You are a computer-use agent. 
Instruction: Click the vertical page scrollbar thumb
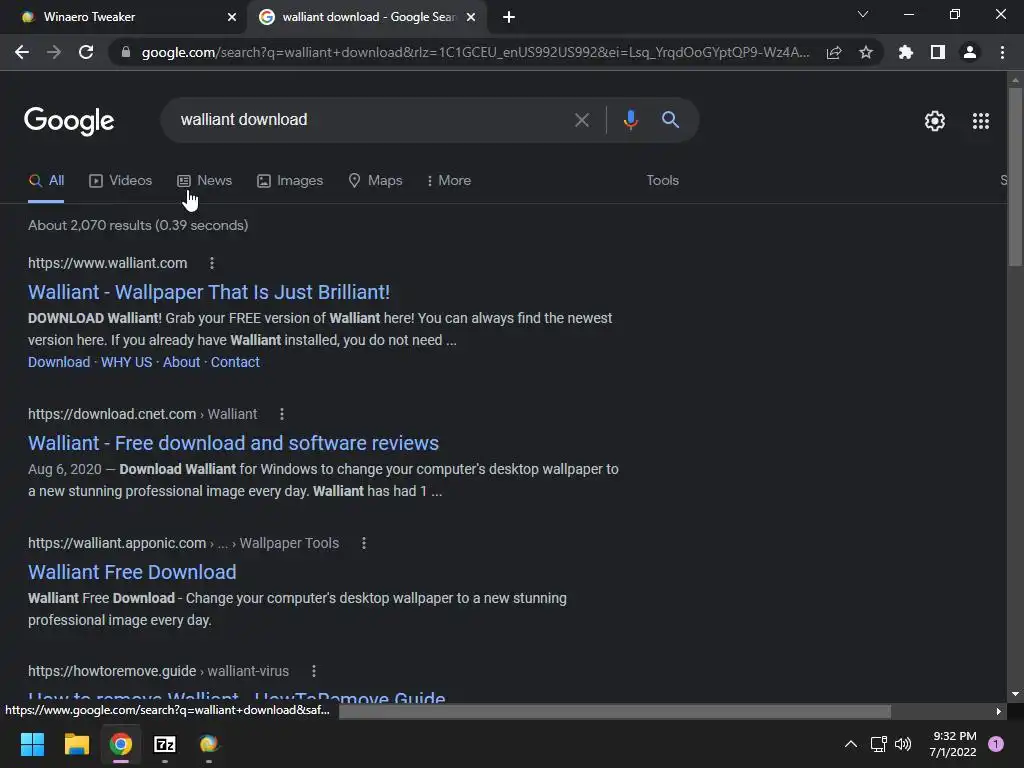[1014, 176]
